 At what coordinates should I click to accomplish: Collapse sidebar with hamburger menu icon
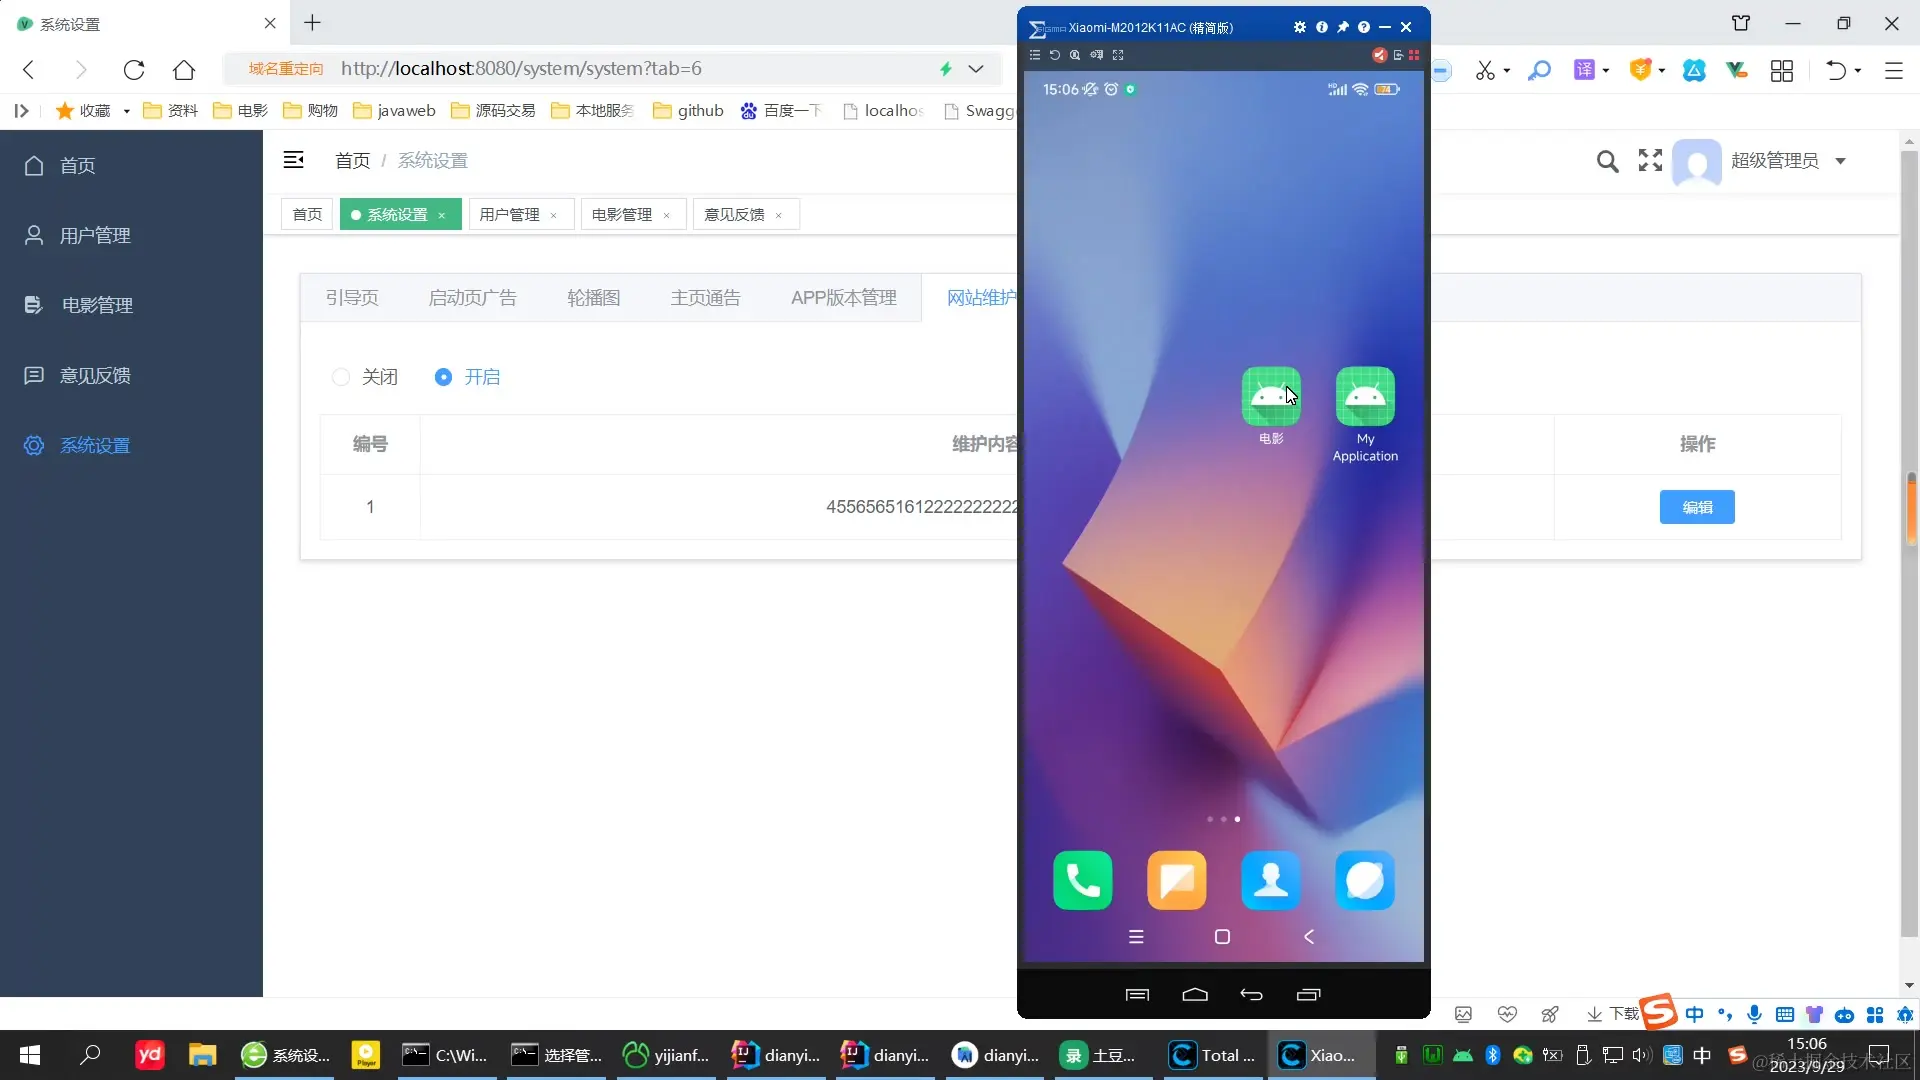(x=293, y=160)
